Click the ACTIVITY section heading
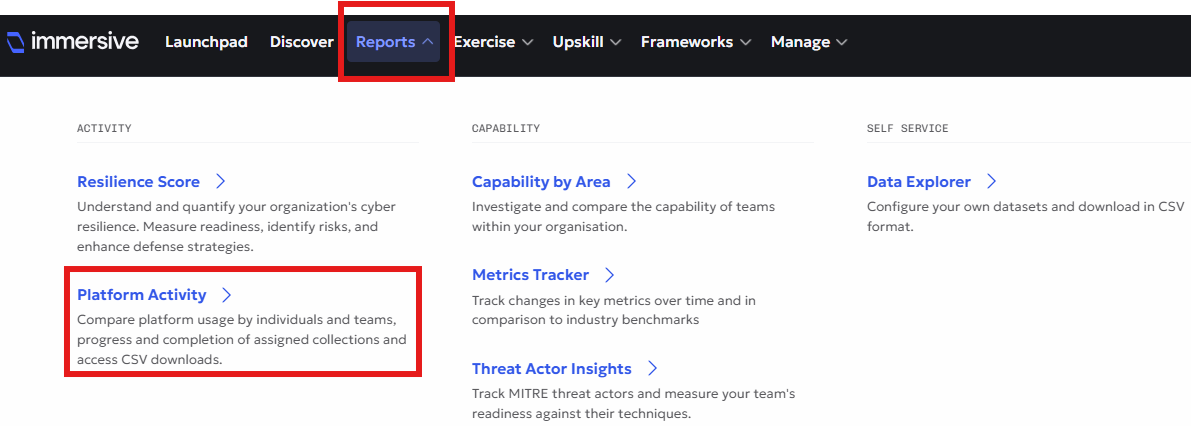The height and width of the screenshot is (426, 1191). click(x=104, y=128)
